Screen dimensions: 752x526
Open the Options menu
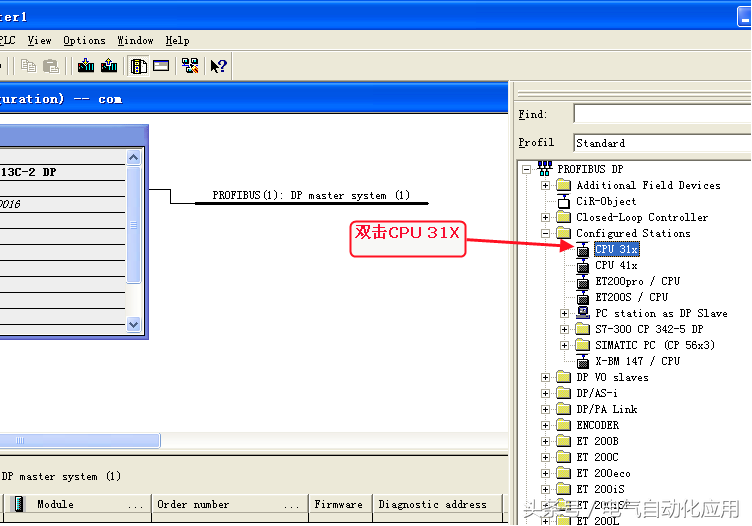[84, 40]
